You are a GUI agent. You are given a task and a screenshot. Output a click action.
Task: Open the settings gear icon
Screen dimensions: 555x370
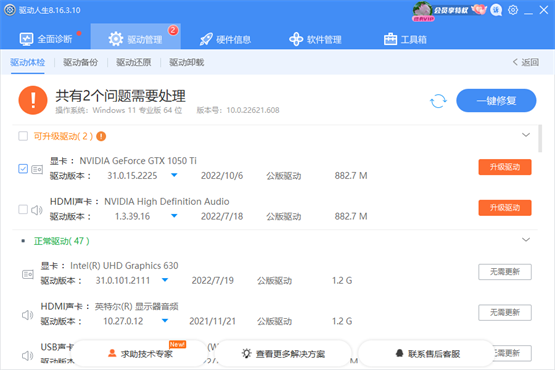(513, 10)
